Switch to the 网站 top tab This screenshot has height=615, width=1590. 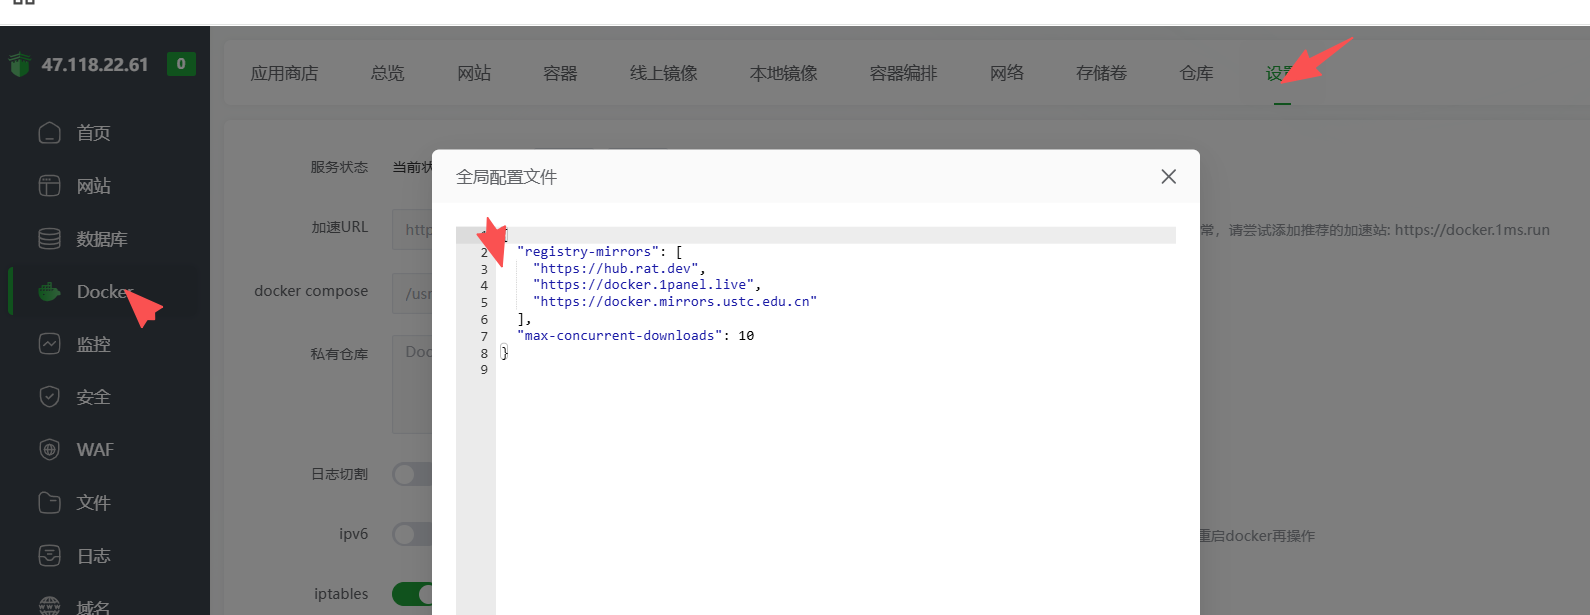coord(474,73)
